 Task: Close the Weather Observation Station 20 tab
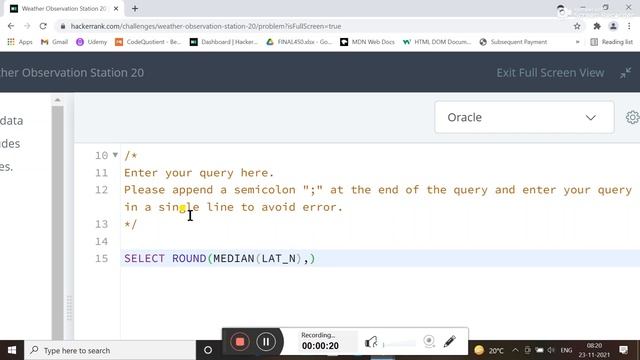click(x=116, y=8)
